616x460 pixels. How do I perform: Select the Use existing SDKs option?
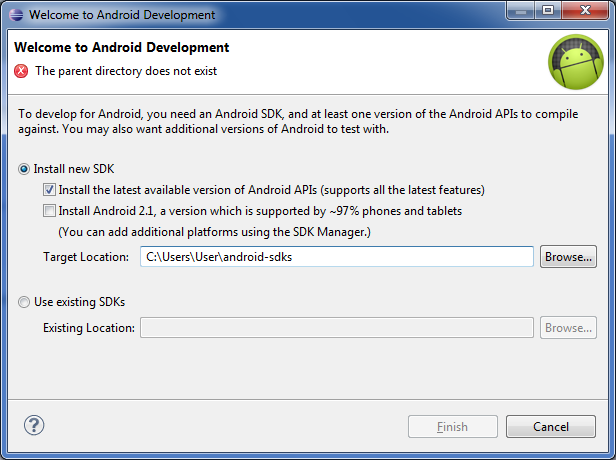pyautogui.click(x=24, y=302)
